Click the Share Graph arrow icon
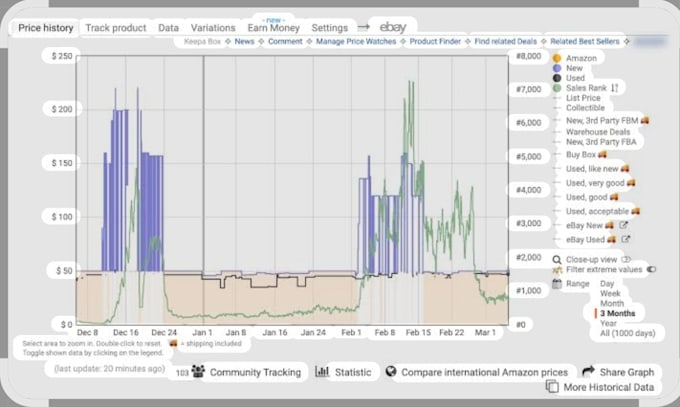This screenshot has width=680, height=407. (x=588, y=371)
